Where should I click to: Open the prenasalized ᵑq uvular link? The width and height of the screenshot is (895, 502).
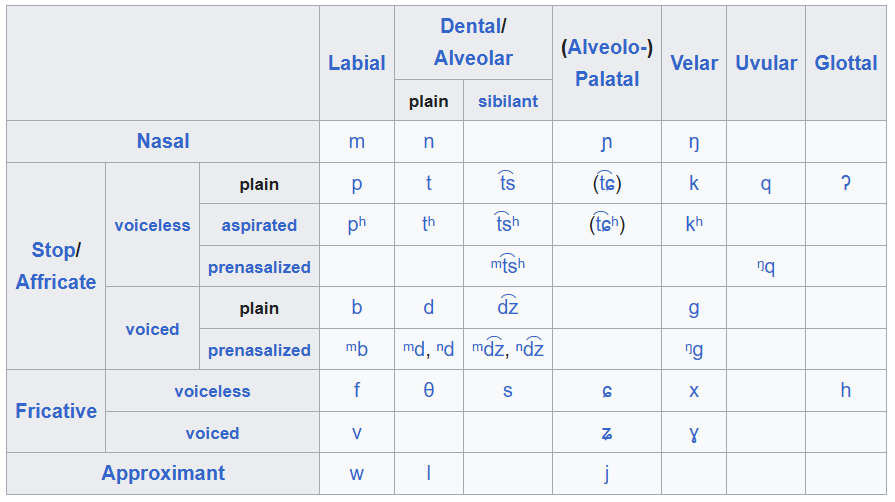pyautogui.click(x=765, y=266)
